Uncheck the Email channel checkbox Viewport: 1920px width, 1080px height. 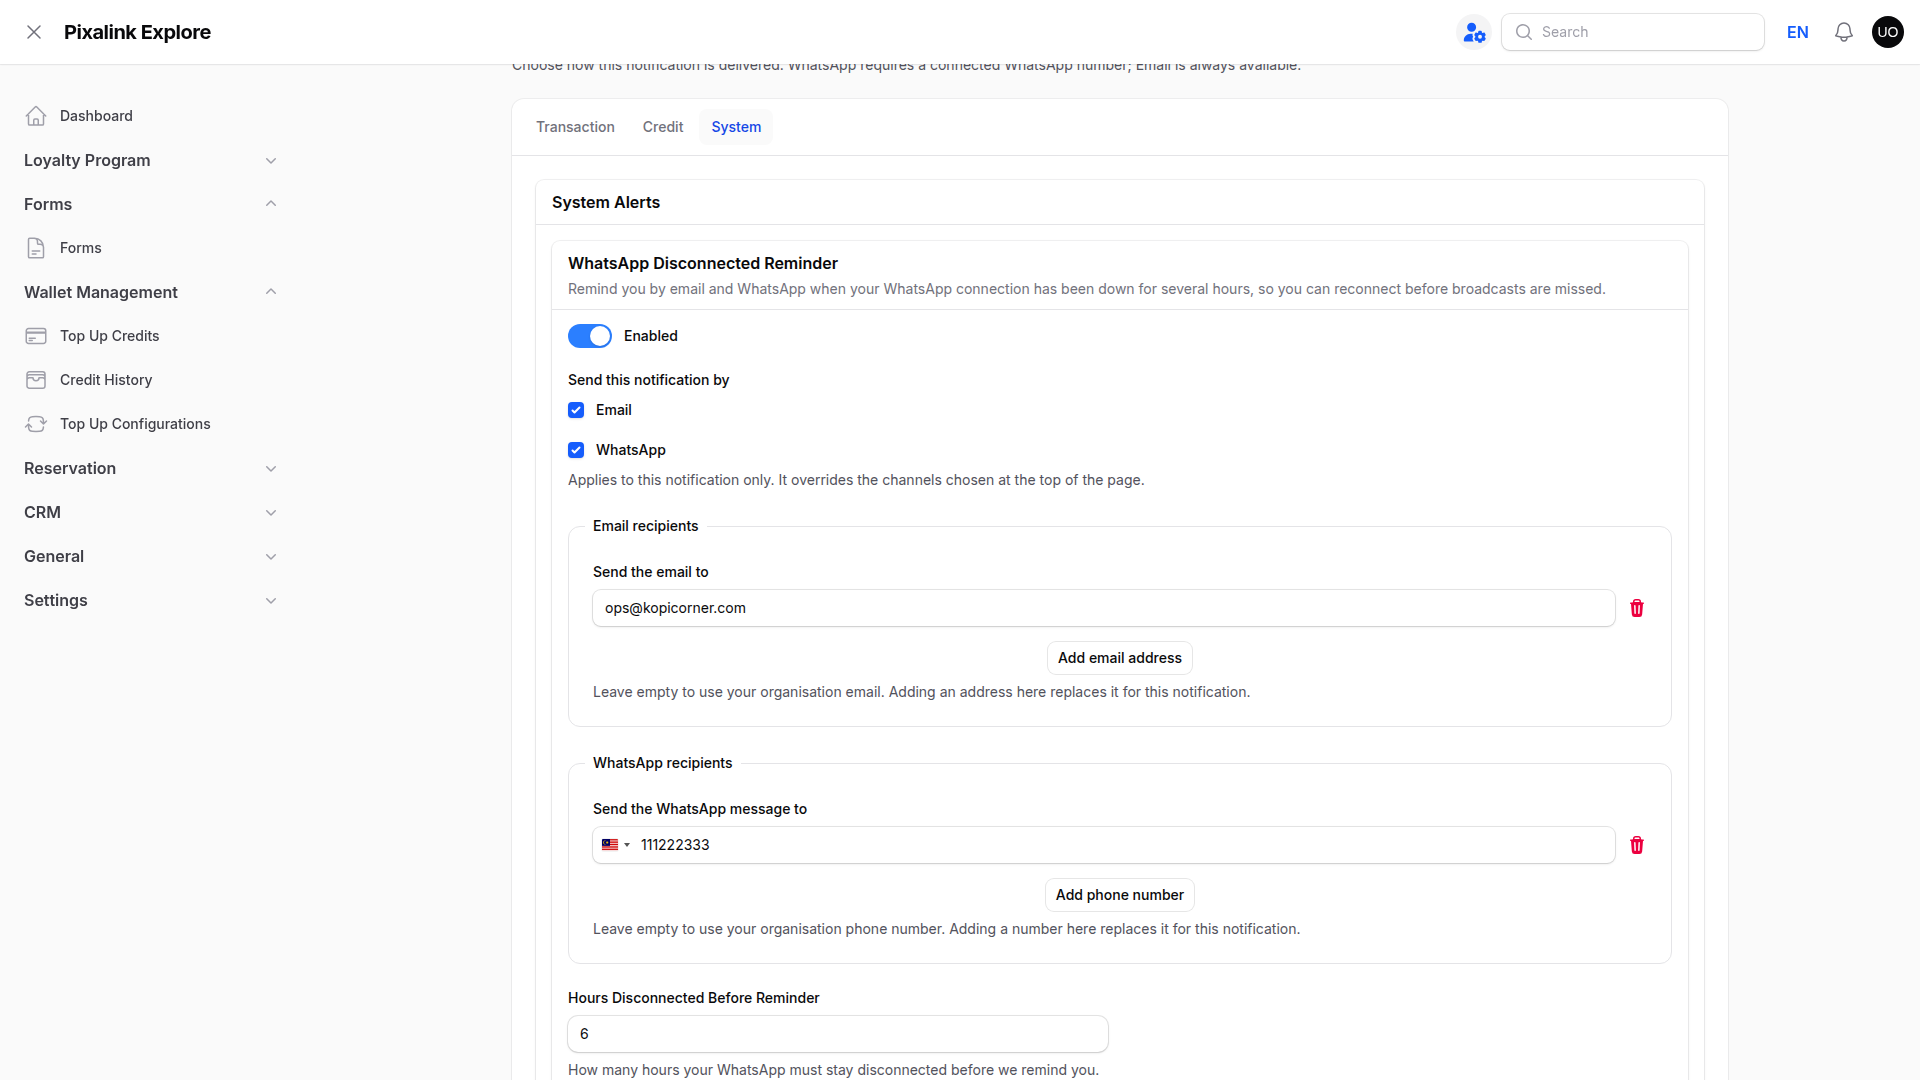pyautogui.click(x=576, y=410)
